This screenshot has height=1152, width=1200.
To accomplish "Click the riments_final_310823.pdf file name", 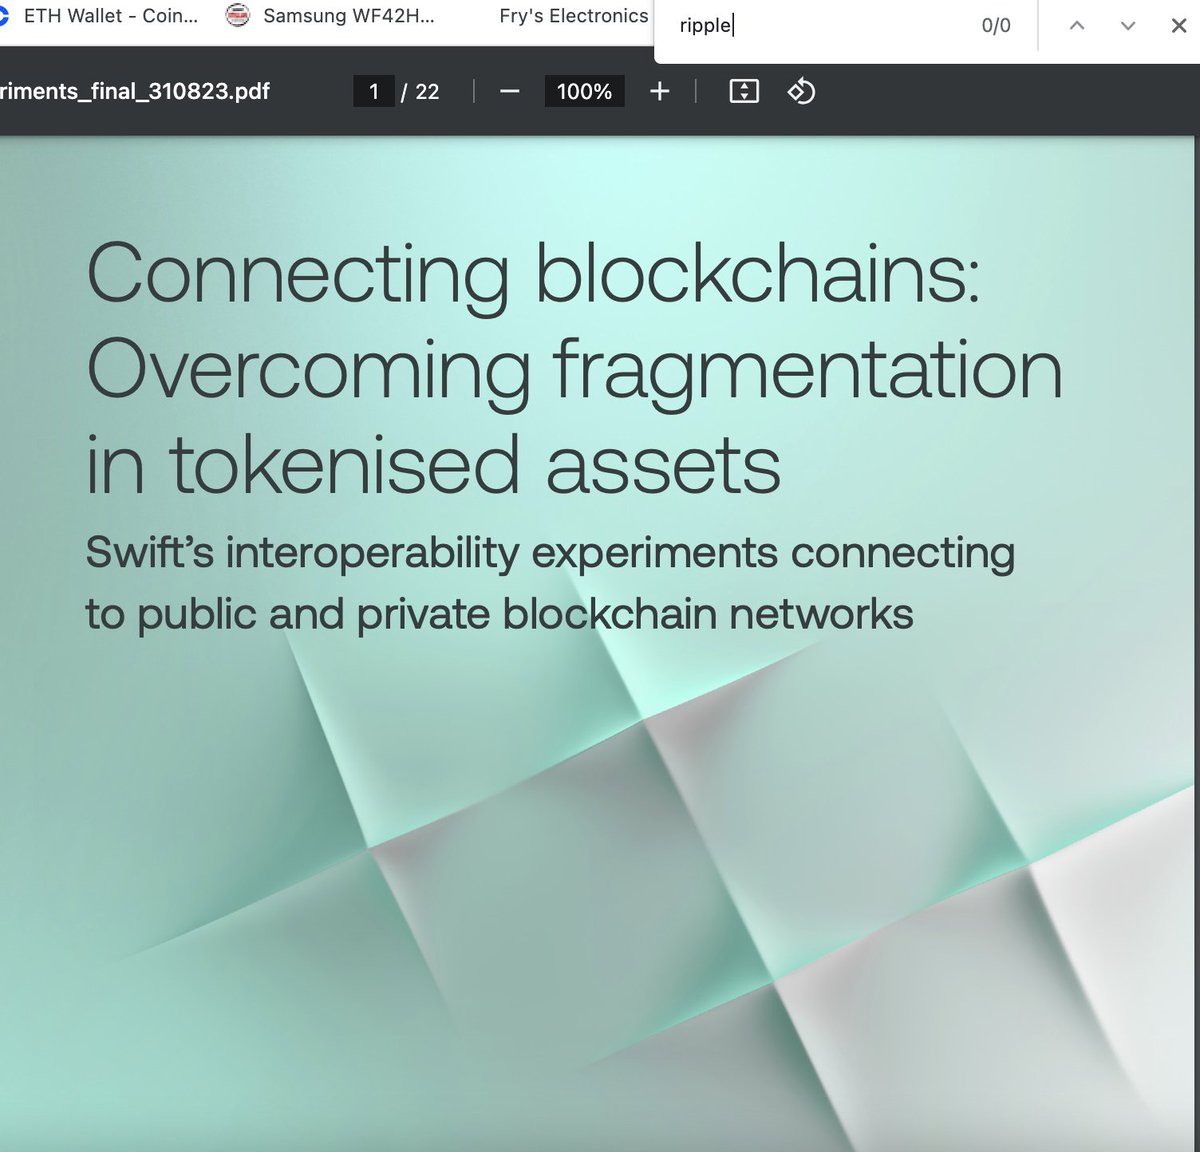I will pyautogui.click(x=135, y=92).
